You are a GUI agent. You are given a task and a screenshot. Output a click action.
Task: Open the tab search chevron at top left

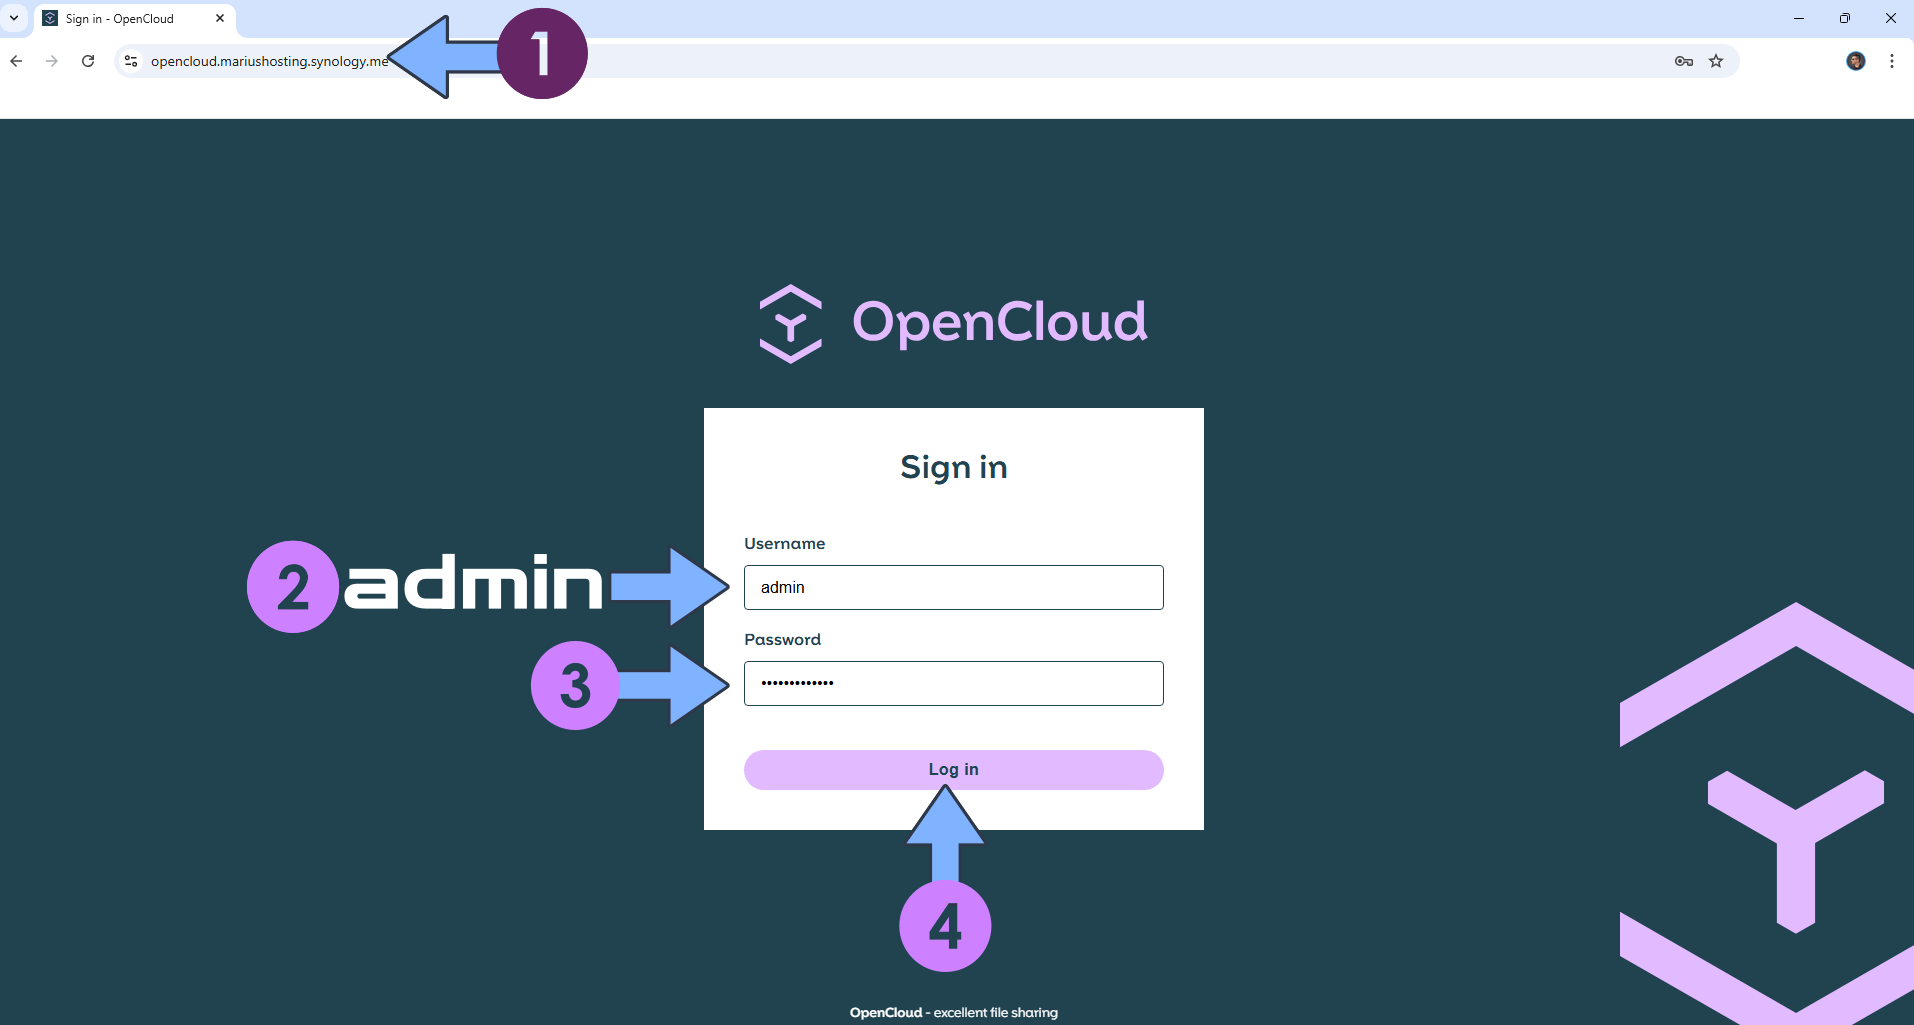click(13, 18)
